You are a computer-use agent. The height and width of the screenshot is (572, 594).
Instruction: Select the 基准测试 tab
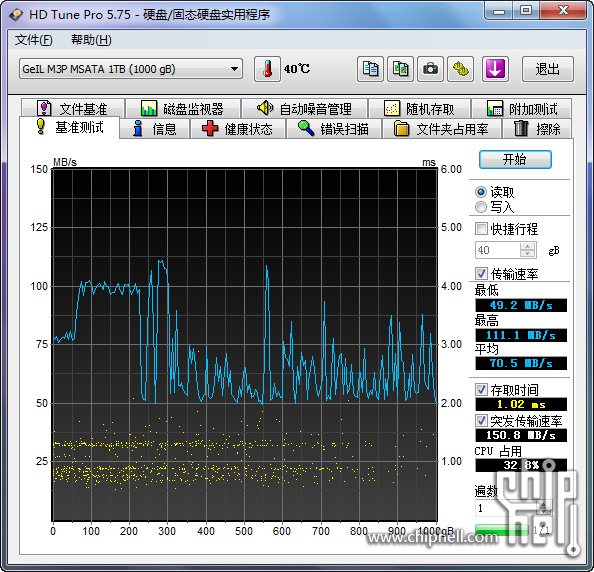pos(69,128)
